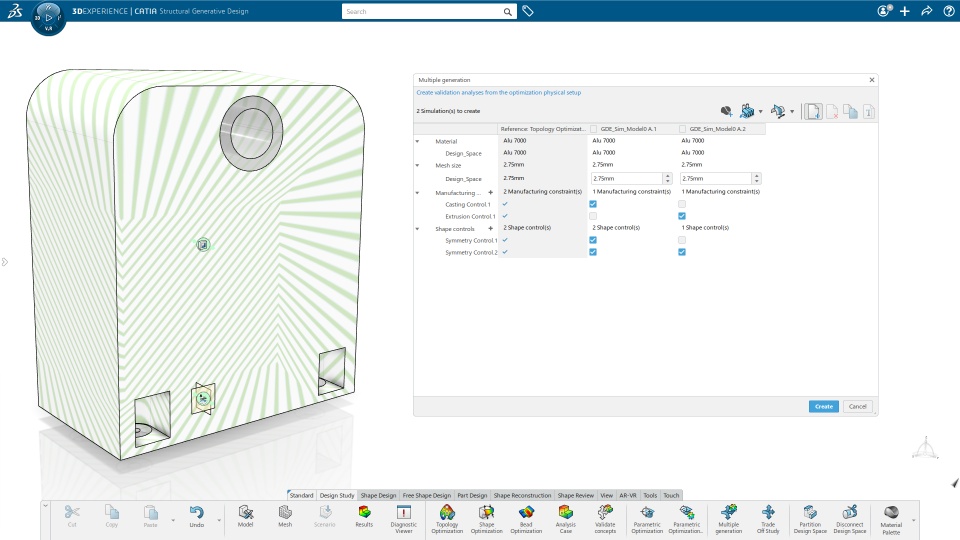Click the add material icon in dialog

tap(726, 111)
